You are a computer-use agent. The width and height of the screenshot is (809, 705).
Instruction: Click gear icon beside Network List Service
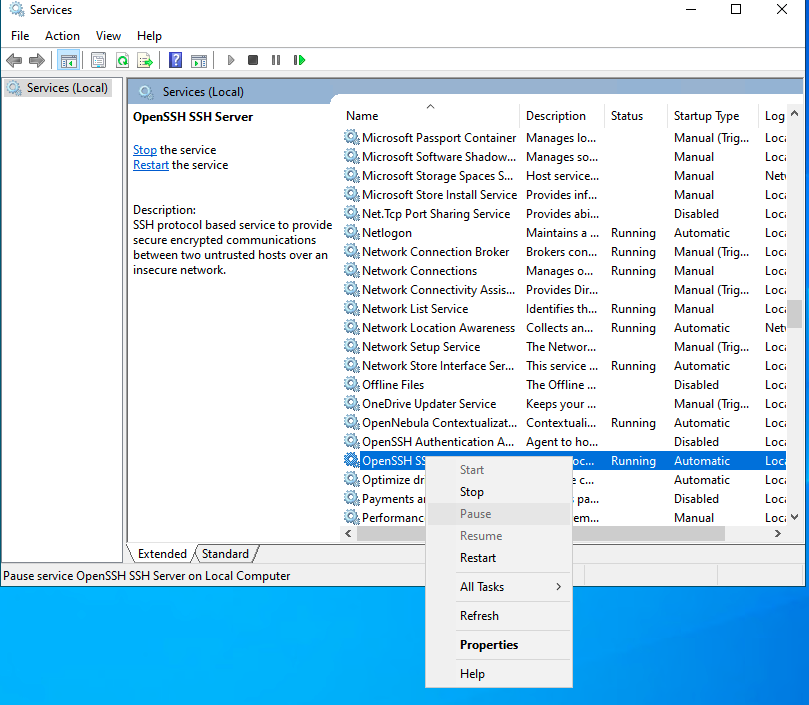click(351, 308)
